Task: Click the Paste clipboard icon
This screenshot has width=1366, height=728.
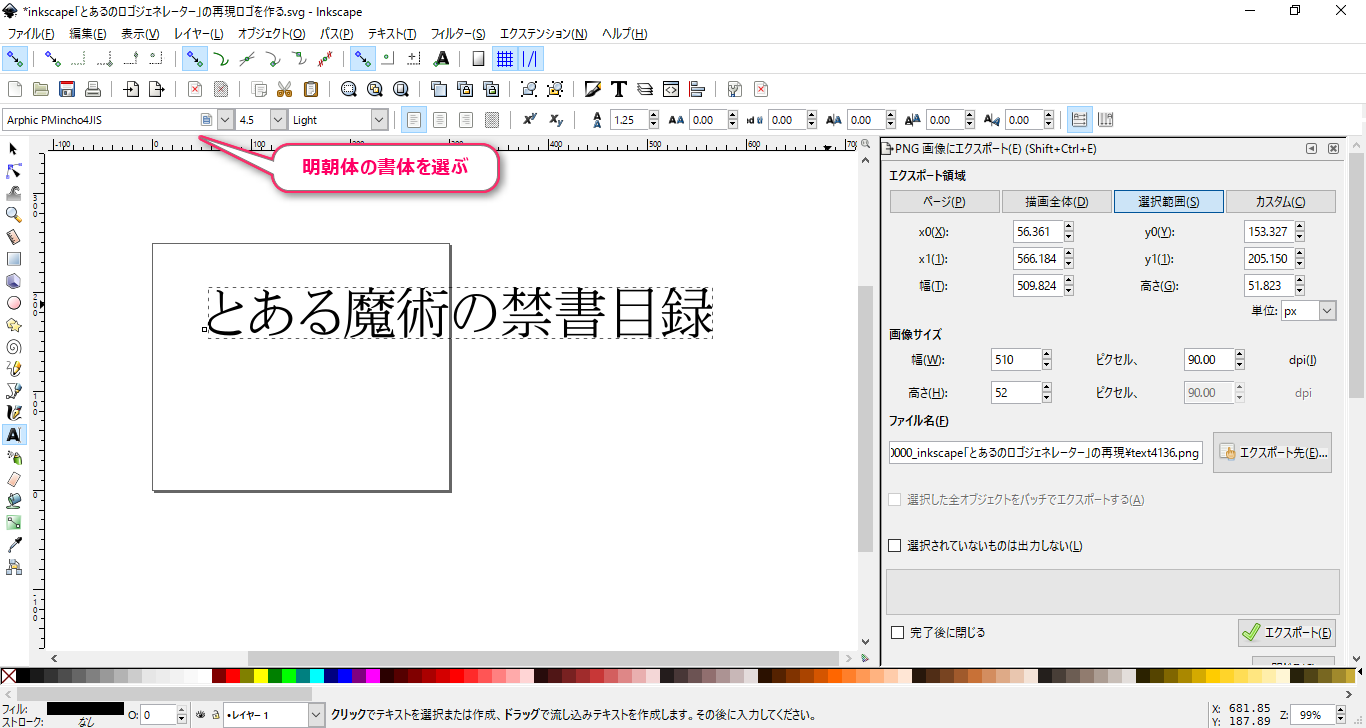Action: coord(311,89)
